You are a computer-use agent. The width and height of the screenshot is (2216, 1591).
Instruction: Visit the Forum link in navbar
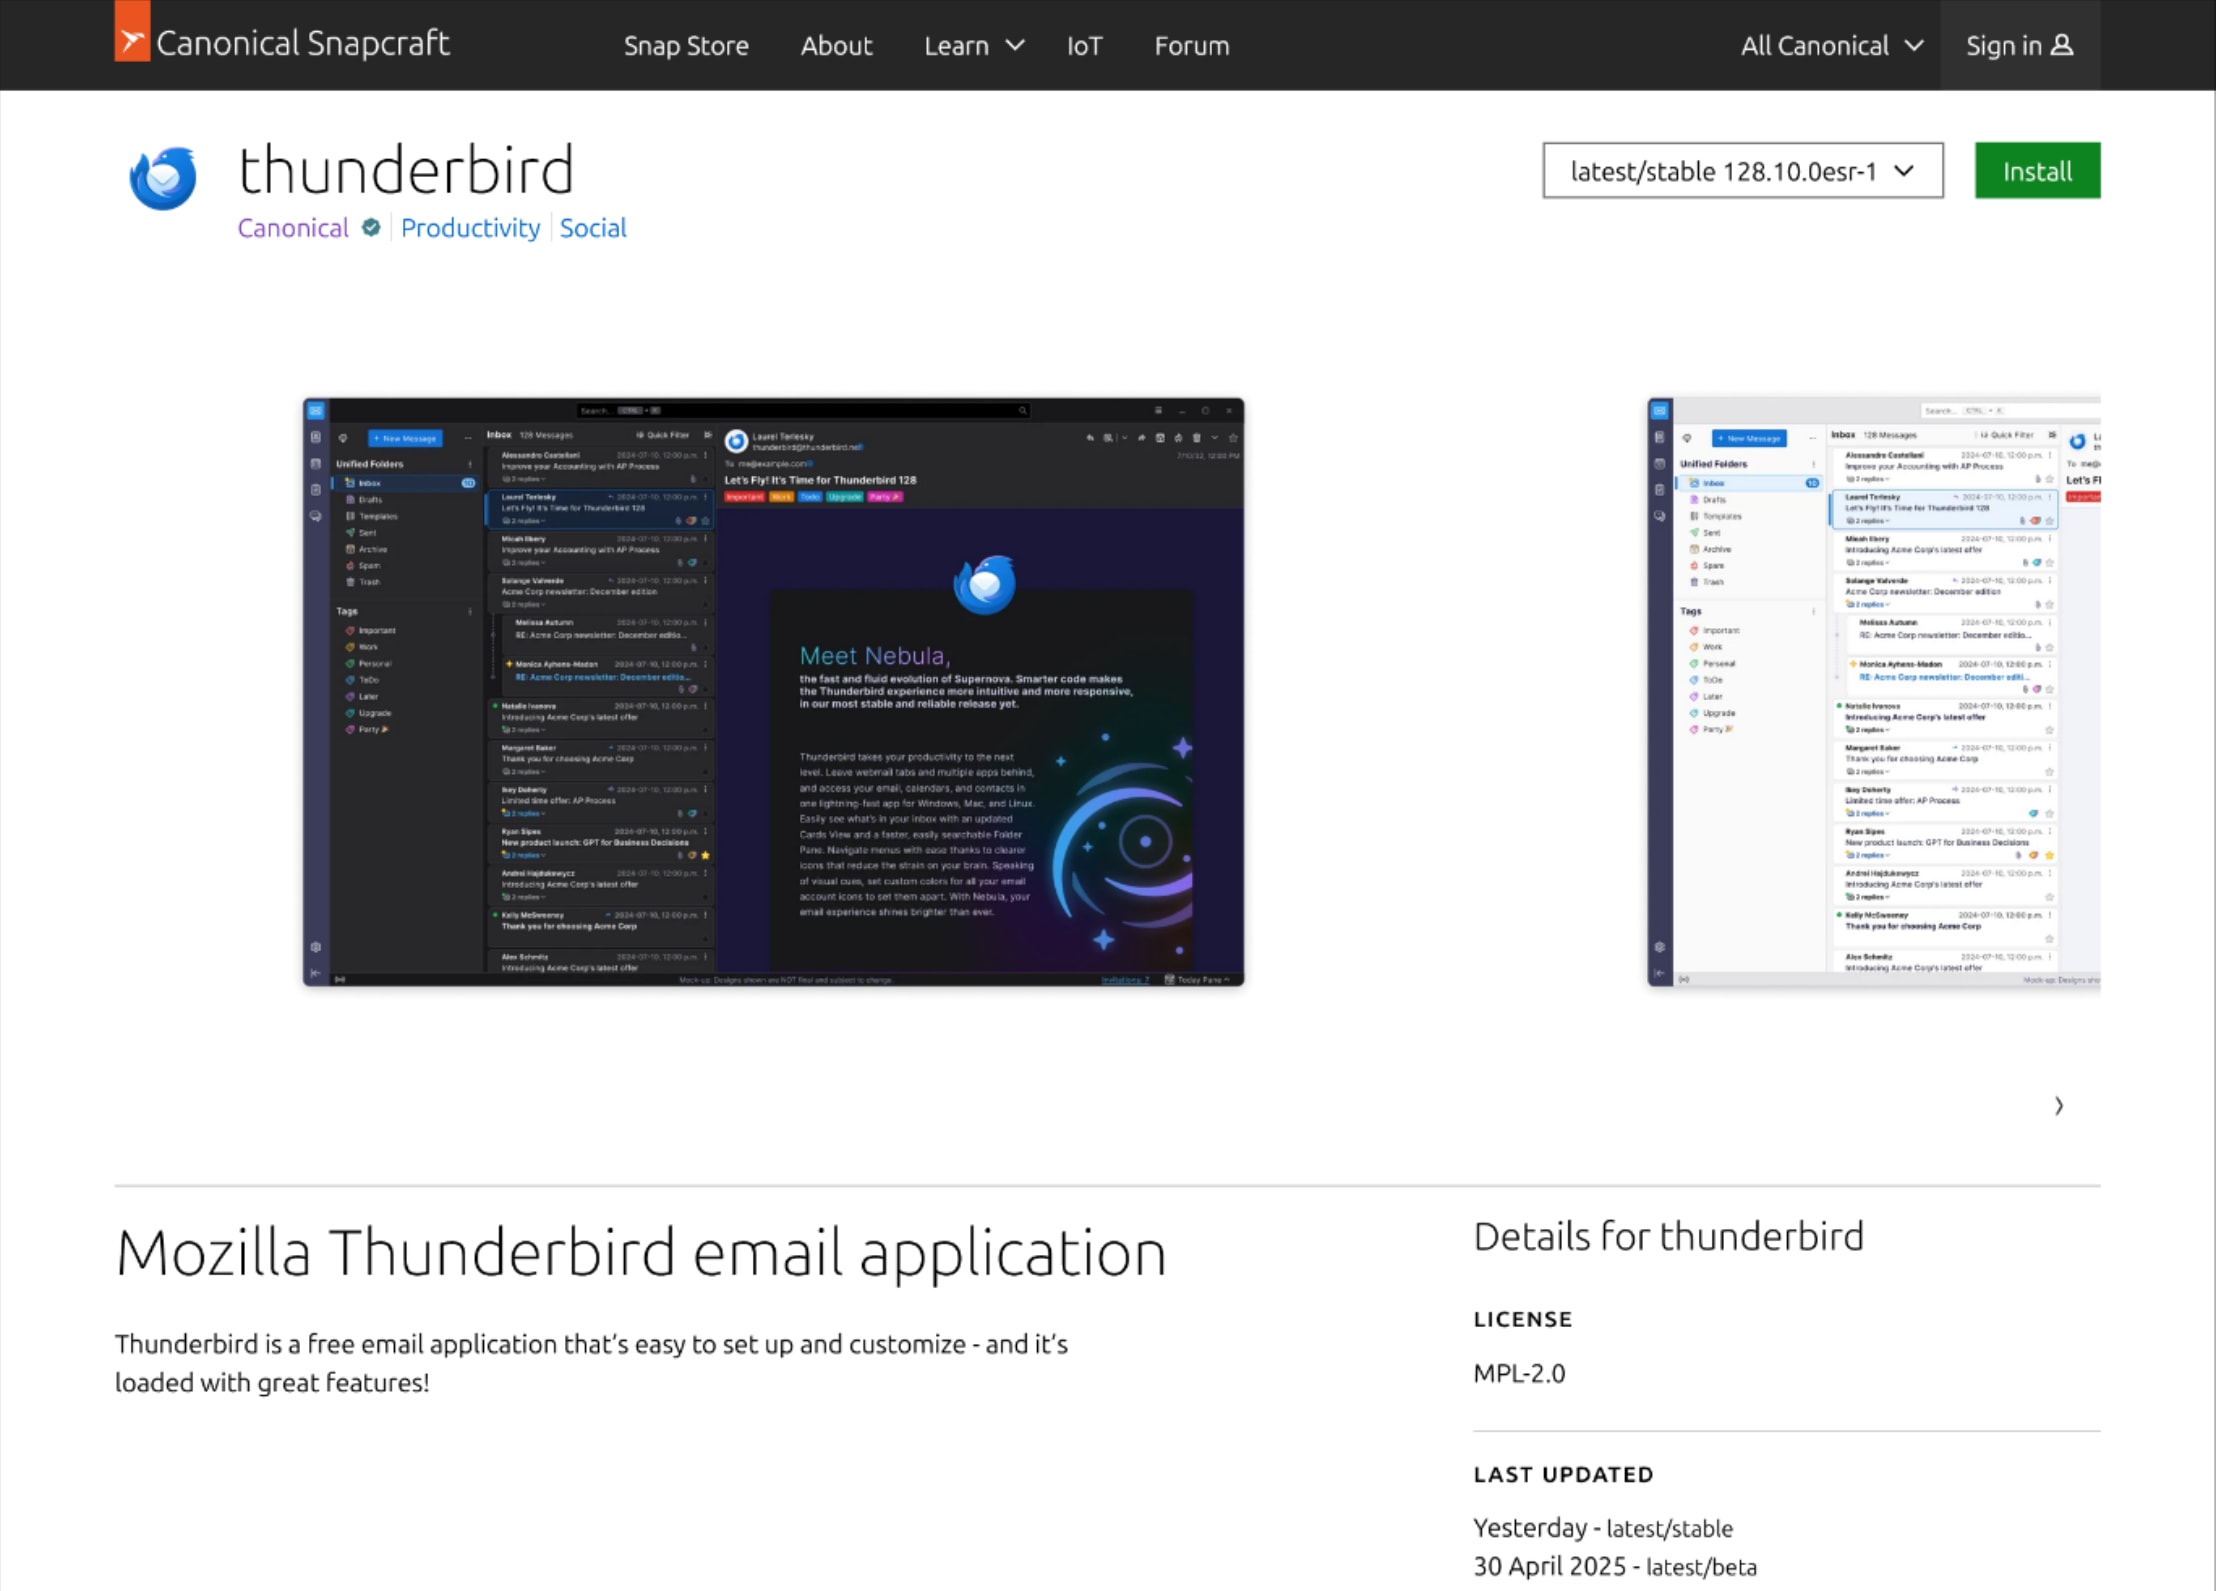click(1192, 46)
